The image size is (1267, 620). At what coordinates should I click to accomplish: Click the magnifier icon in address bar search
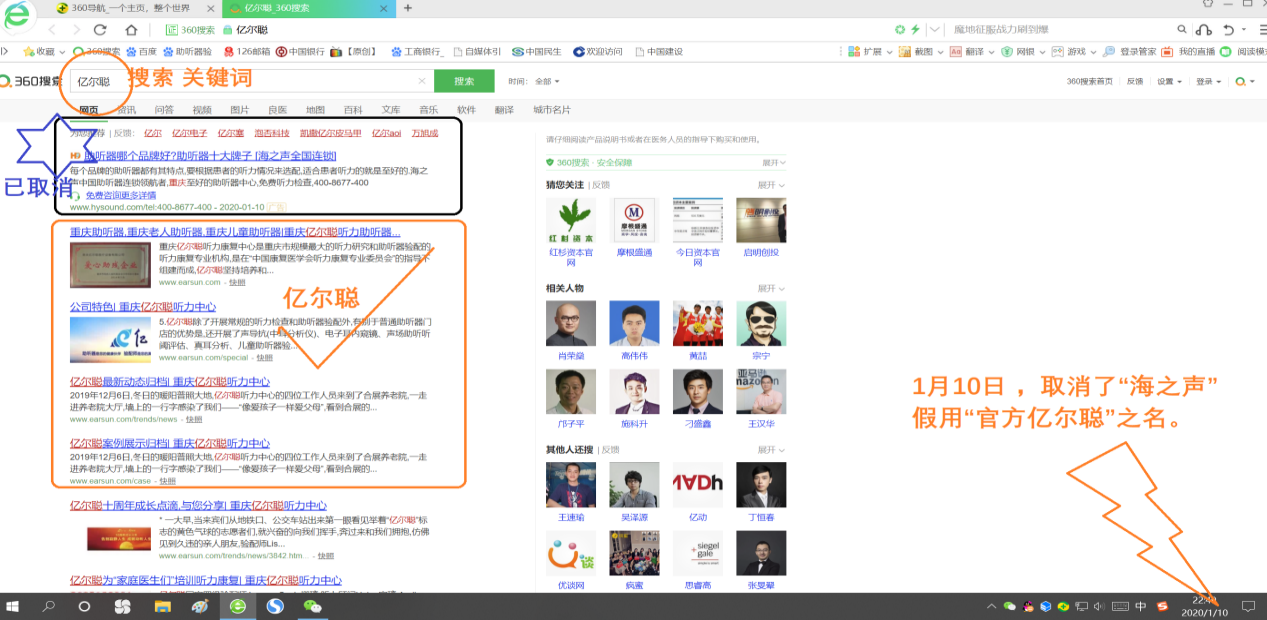tap(1181, 30)
